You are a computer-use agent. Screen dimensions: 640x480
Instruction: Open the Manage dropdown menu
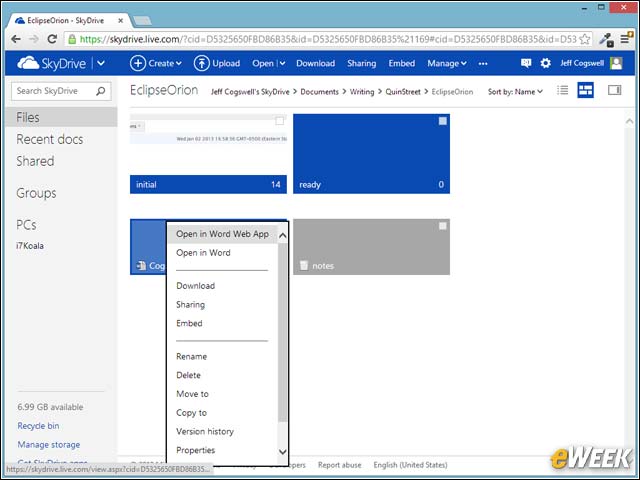click(447, 63)
